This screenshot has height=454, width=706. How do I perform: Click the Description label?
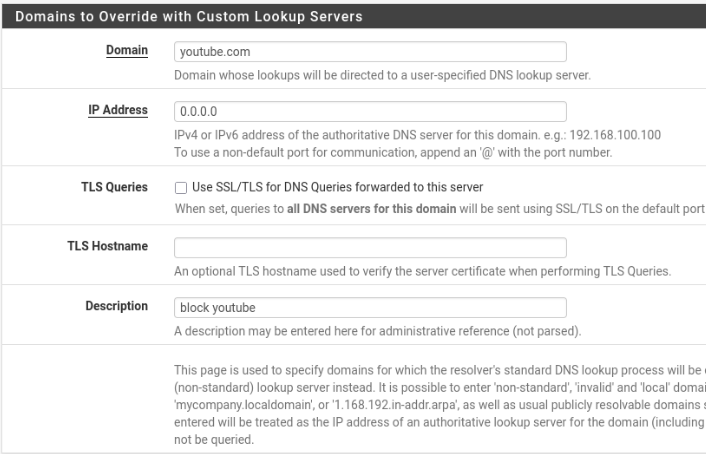117,306
